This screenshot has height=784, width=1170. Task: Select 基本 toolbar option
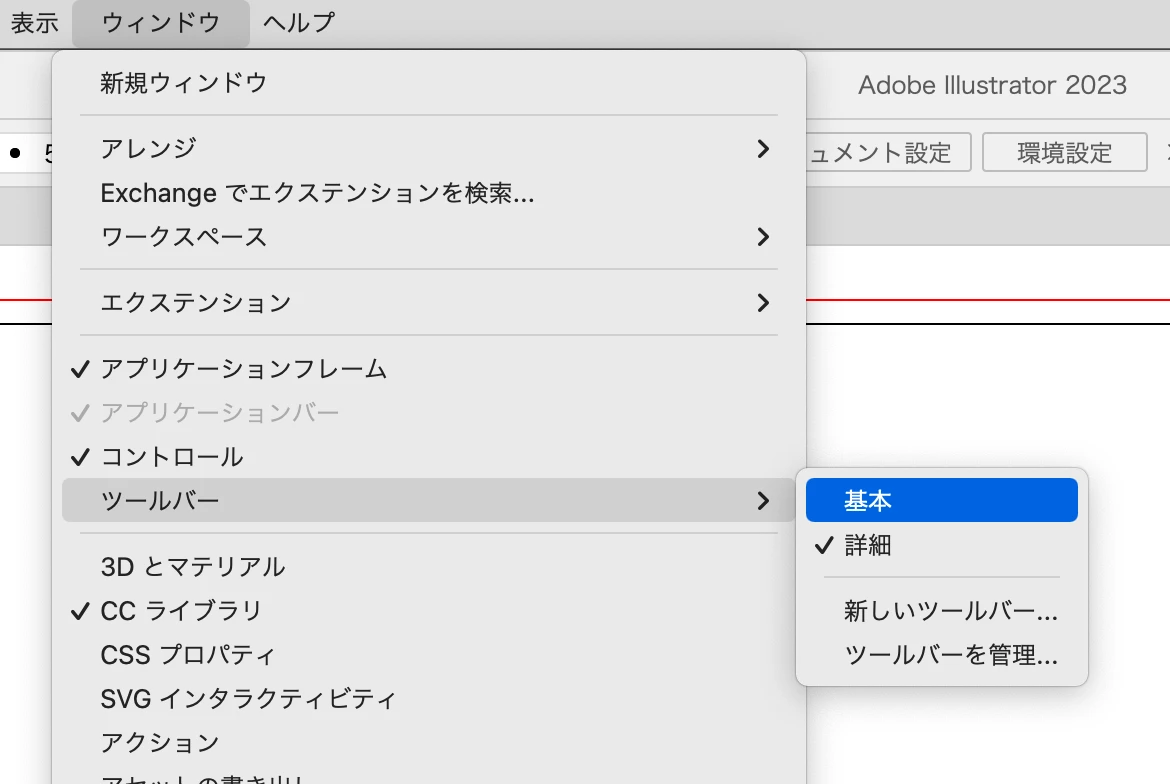point(942,501)
